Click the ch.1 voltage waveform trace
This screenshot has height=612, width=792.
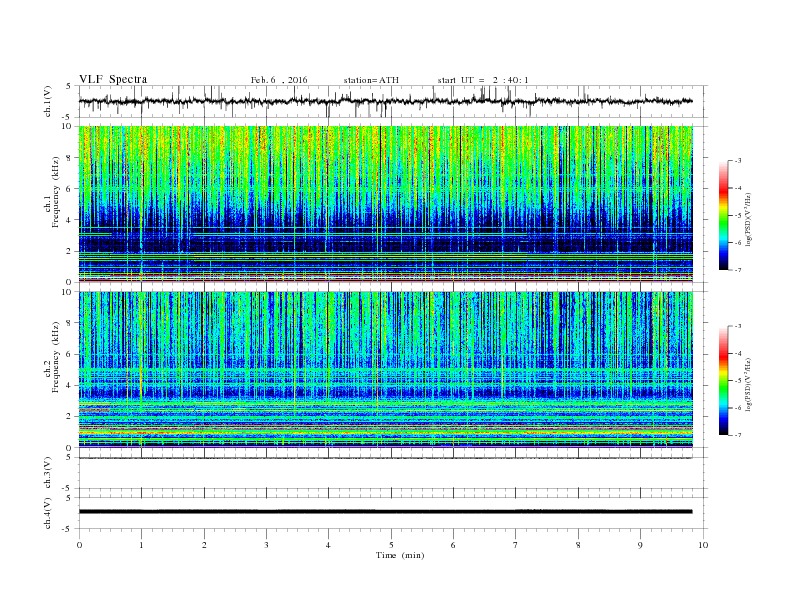tap(385, 101)
